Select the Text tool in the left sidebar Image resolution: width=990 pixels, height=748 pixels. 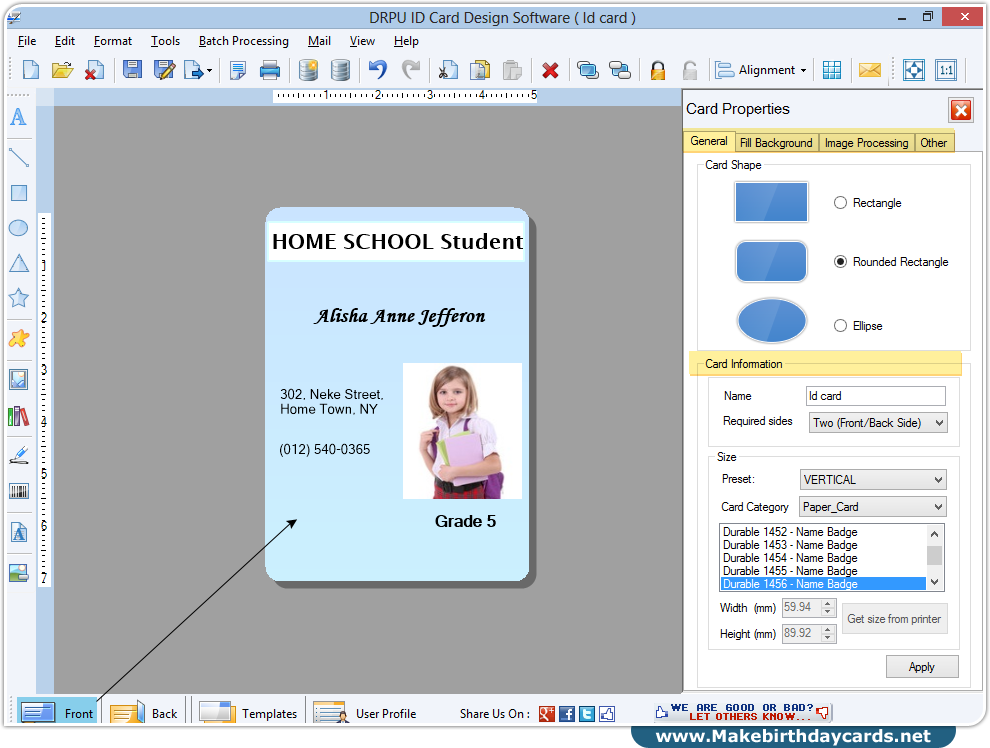19,117
